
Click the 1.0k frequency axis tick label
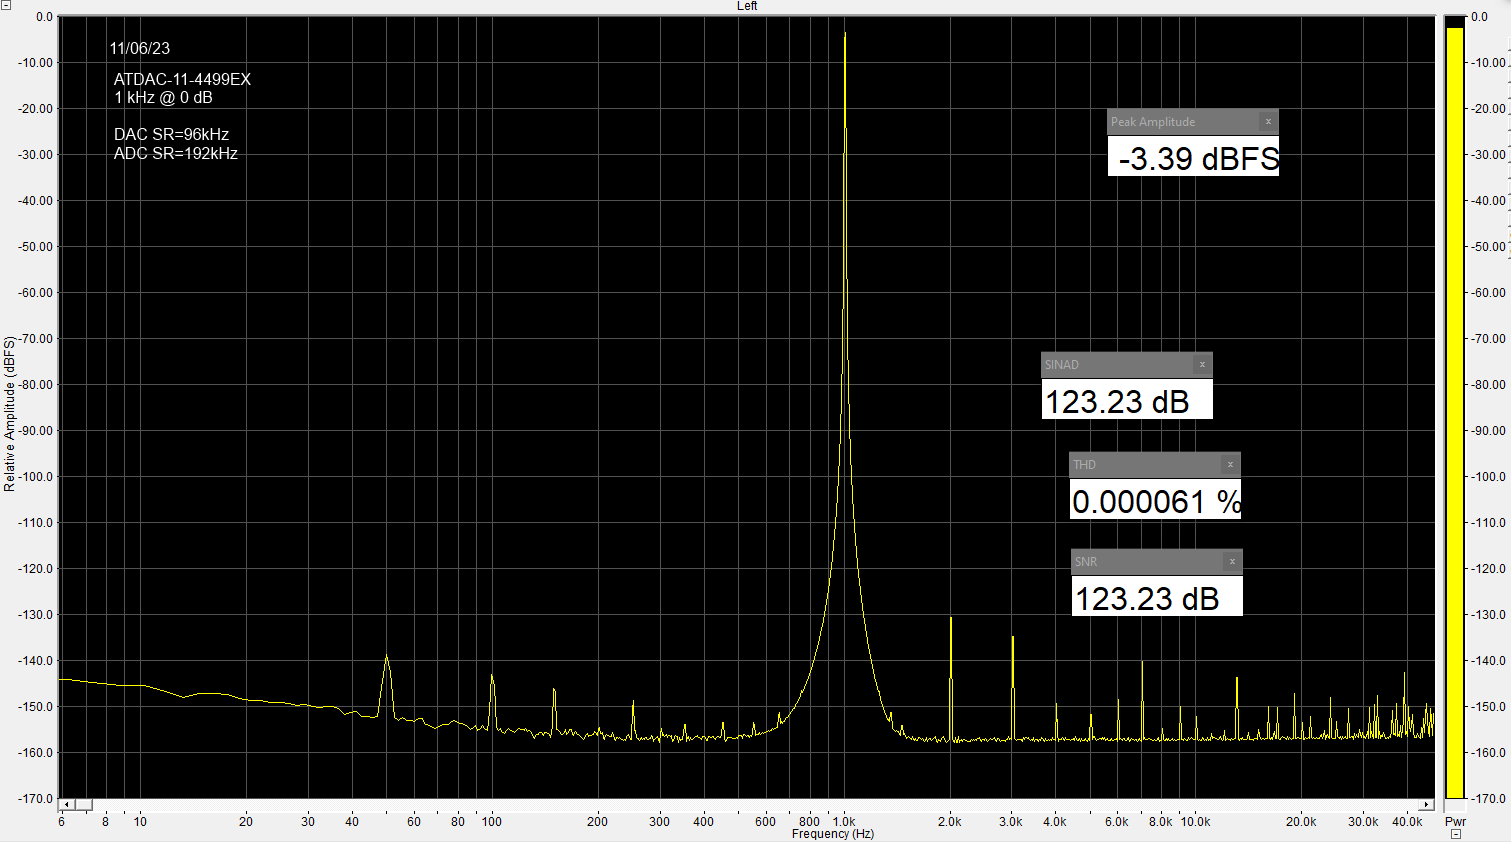click(844, 822)
